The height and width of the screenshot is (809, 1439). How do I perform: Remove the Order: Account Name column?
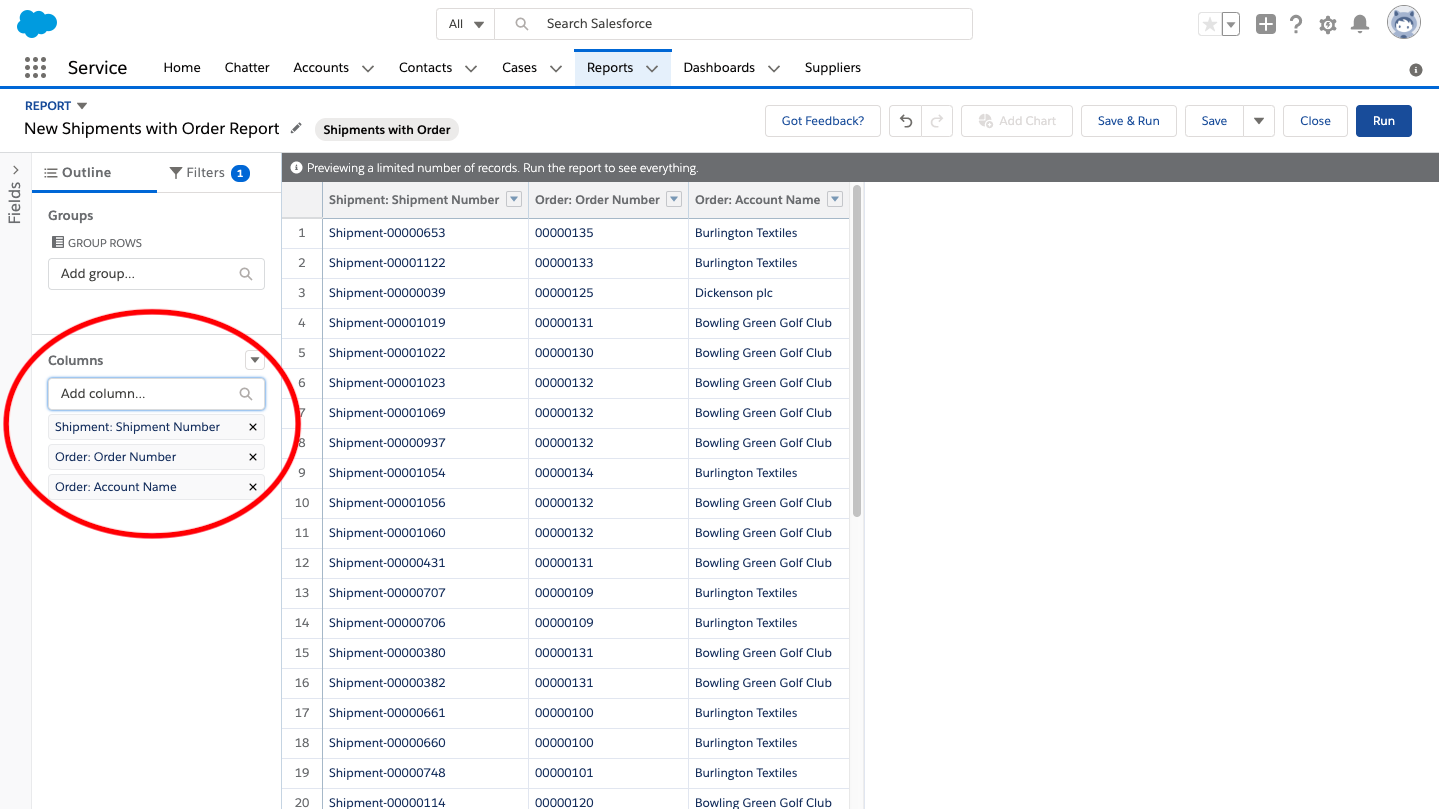coord(253,487)
